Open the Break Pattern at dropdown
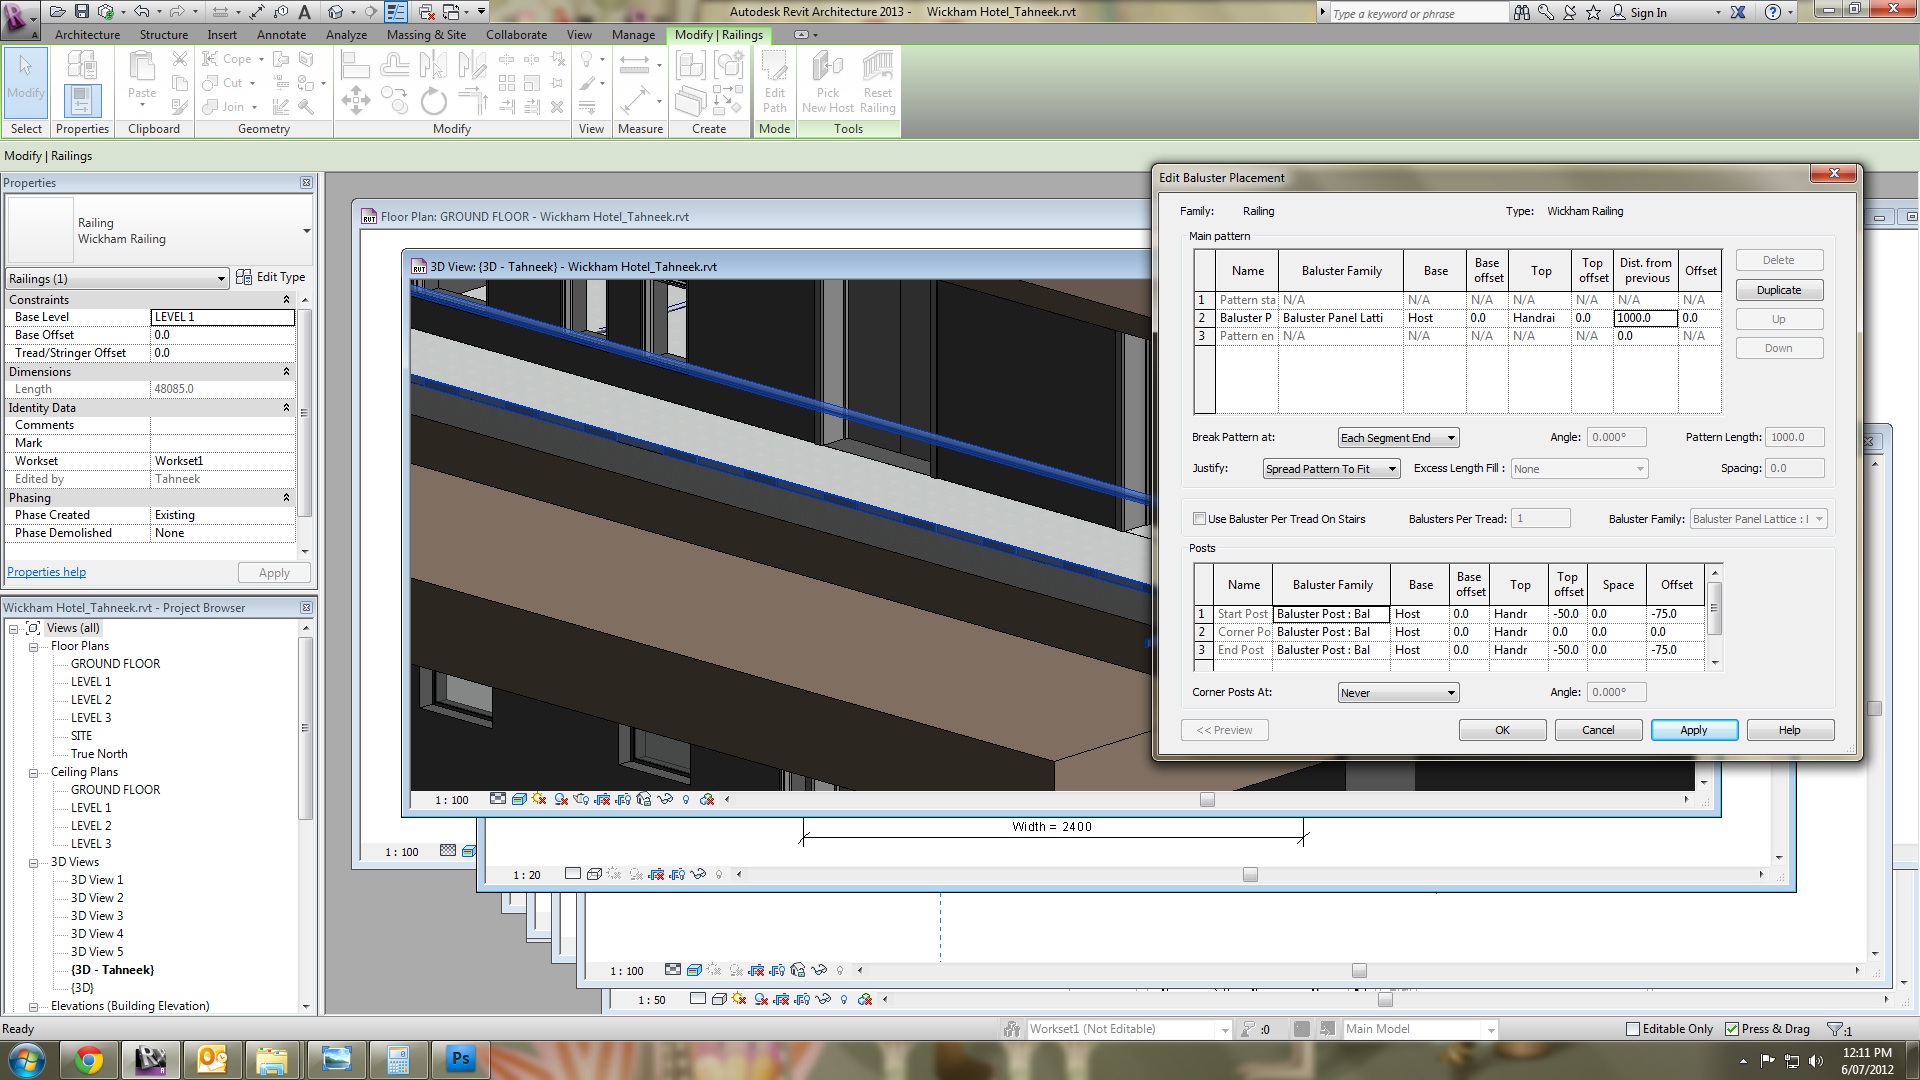1920x1080 pixels. coord(1397,438)
